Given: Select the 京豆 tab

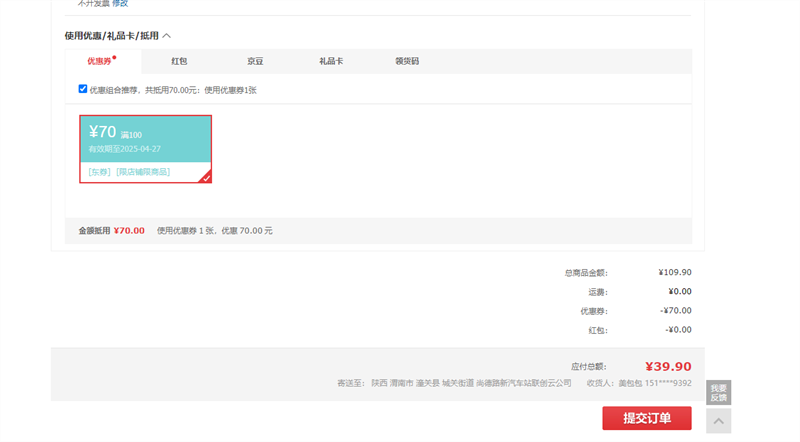Looking at the screenshot, I should click(x=255, y=61).
